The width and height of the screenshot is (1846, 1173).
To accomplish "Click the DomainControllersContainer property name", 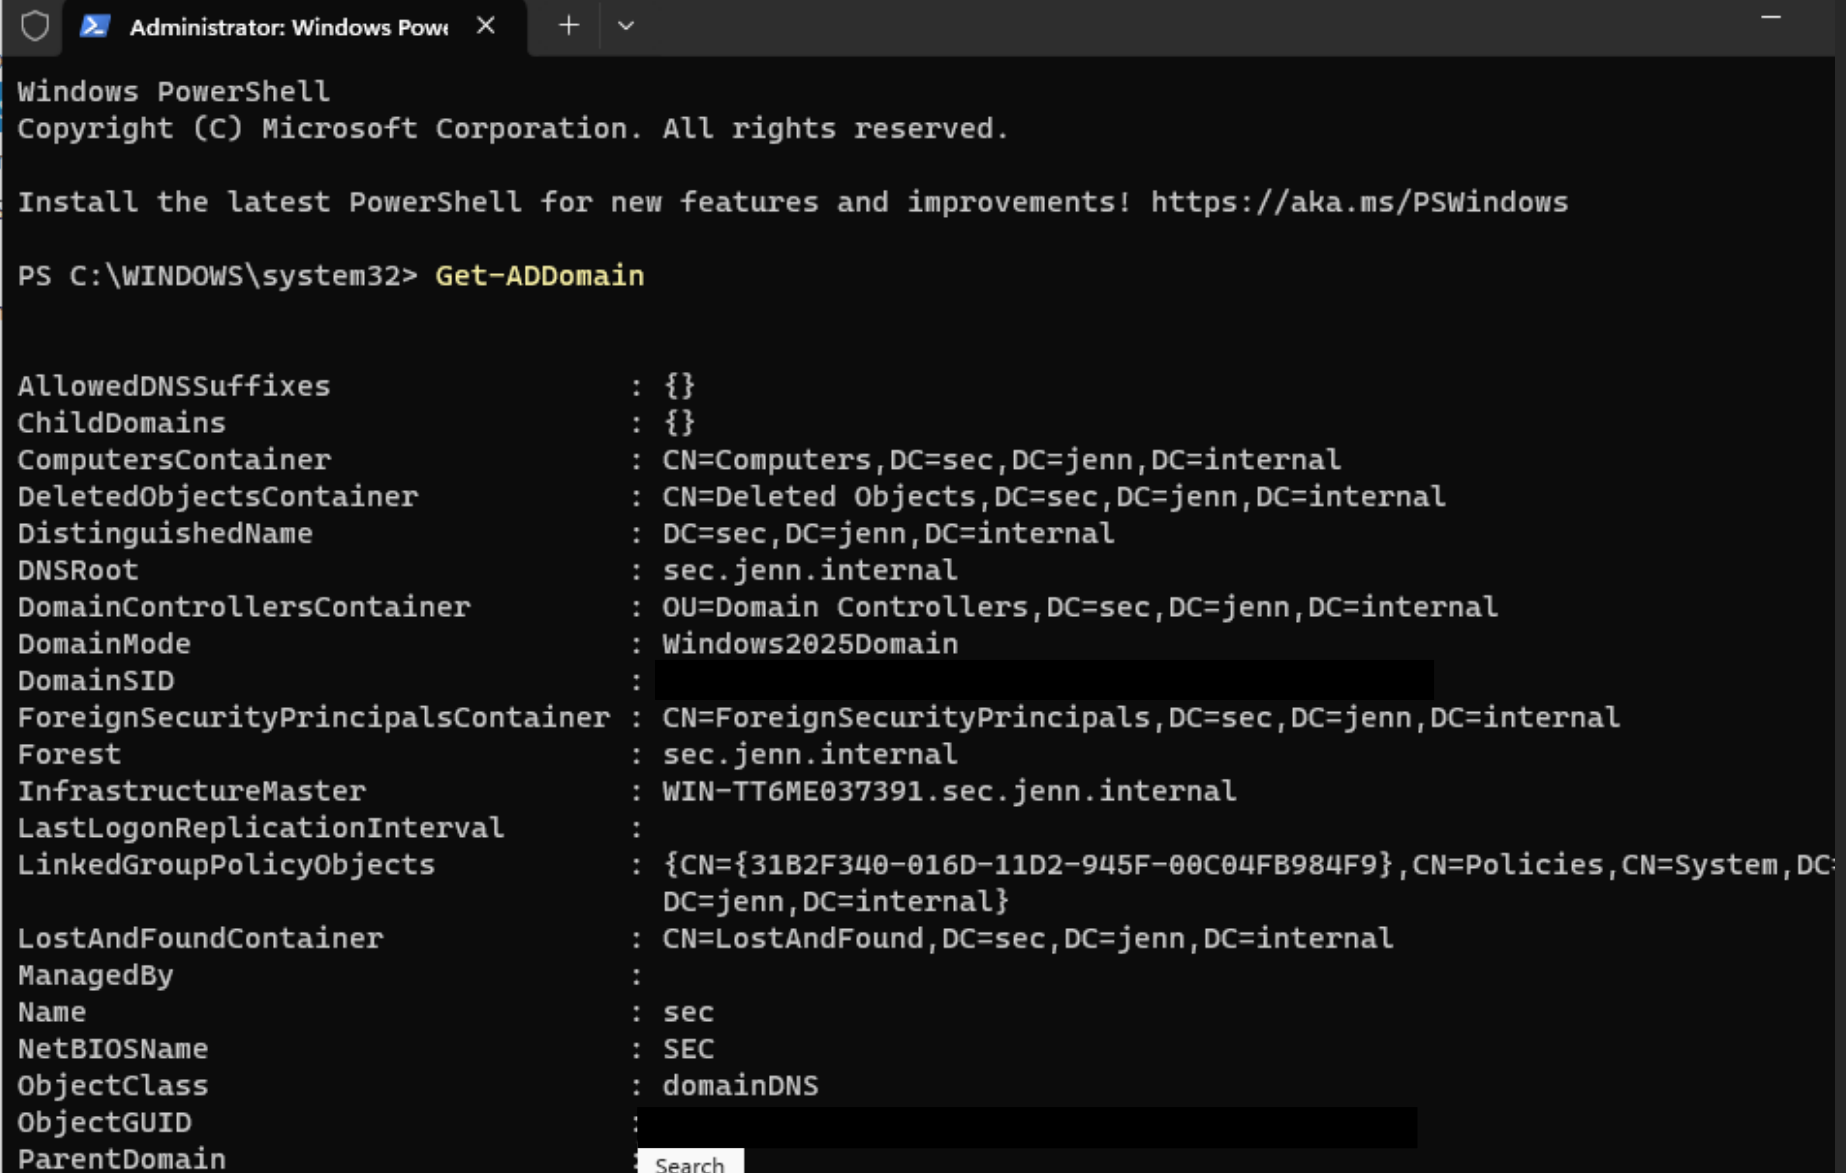I will (244, 607).
